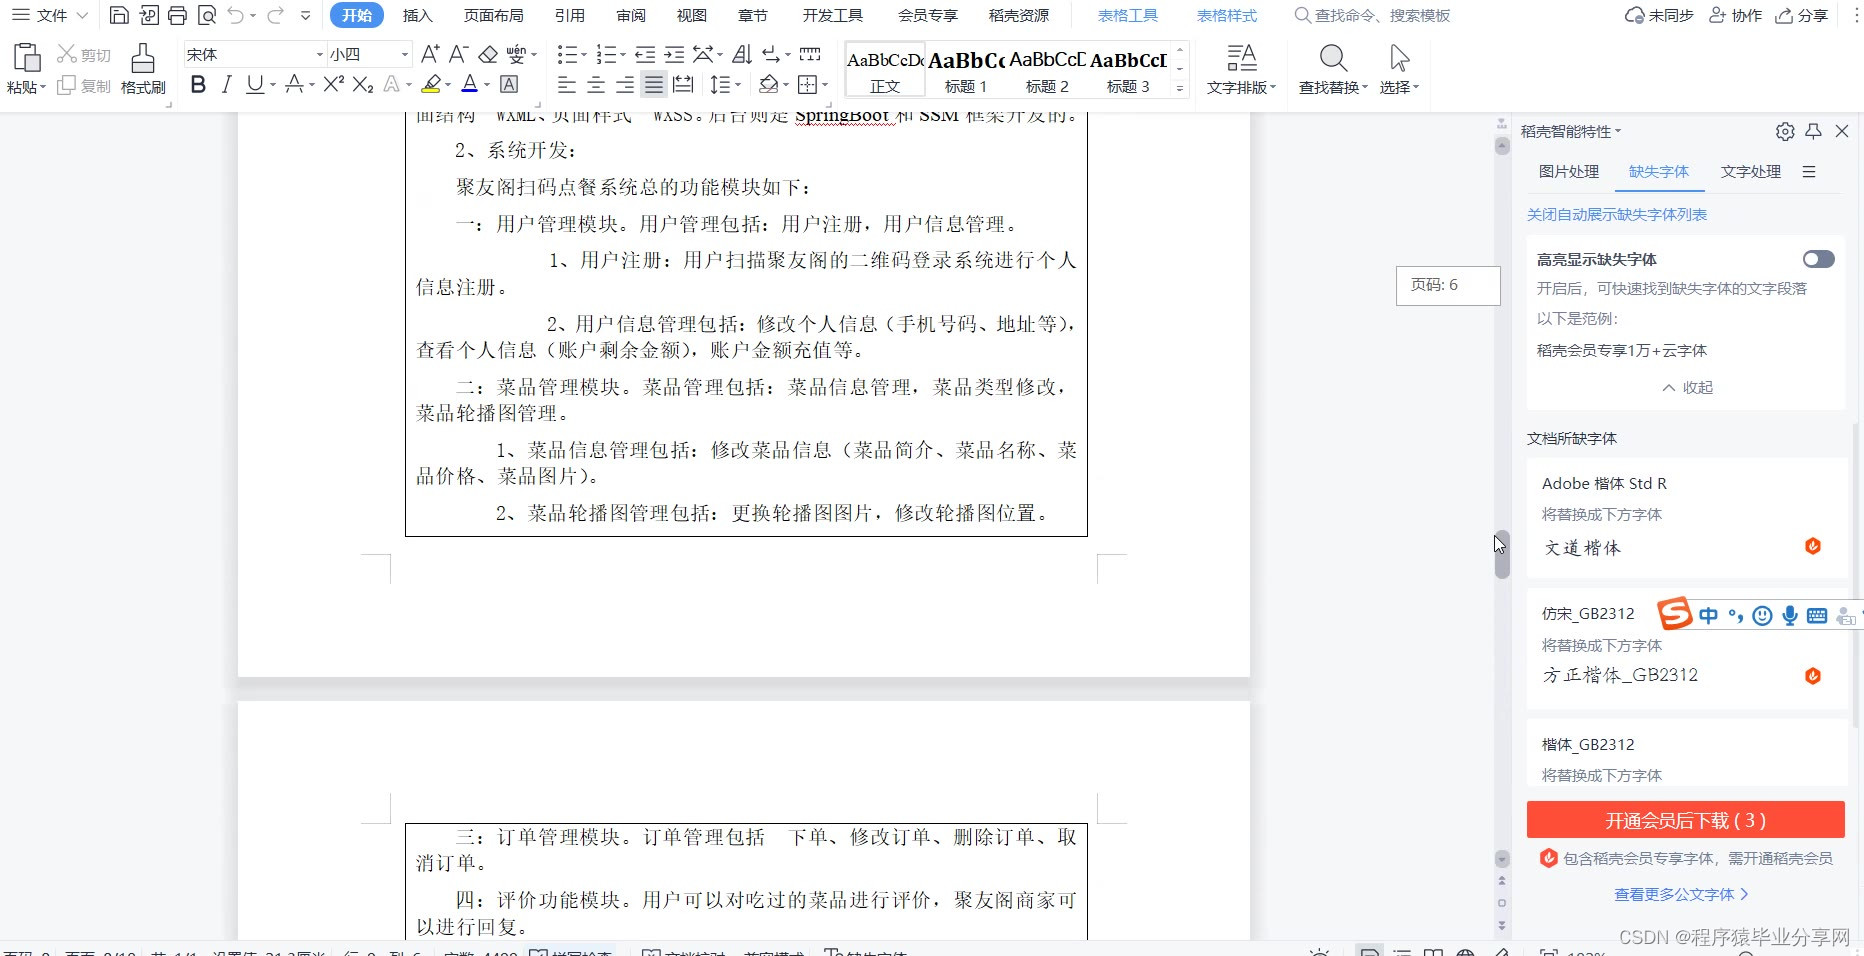Select the 图片处理 panel tab
Image resolution: width=1864 pixels, height=956 pixels.
tap(1569, 172)
